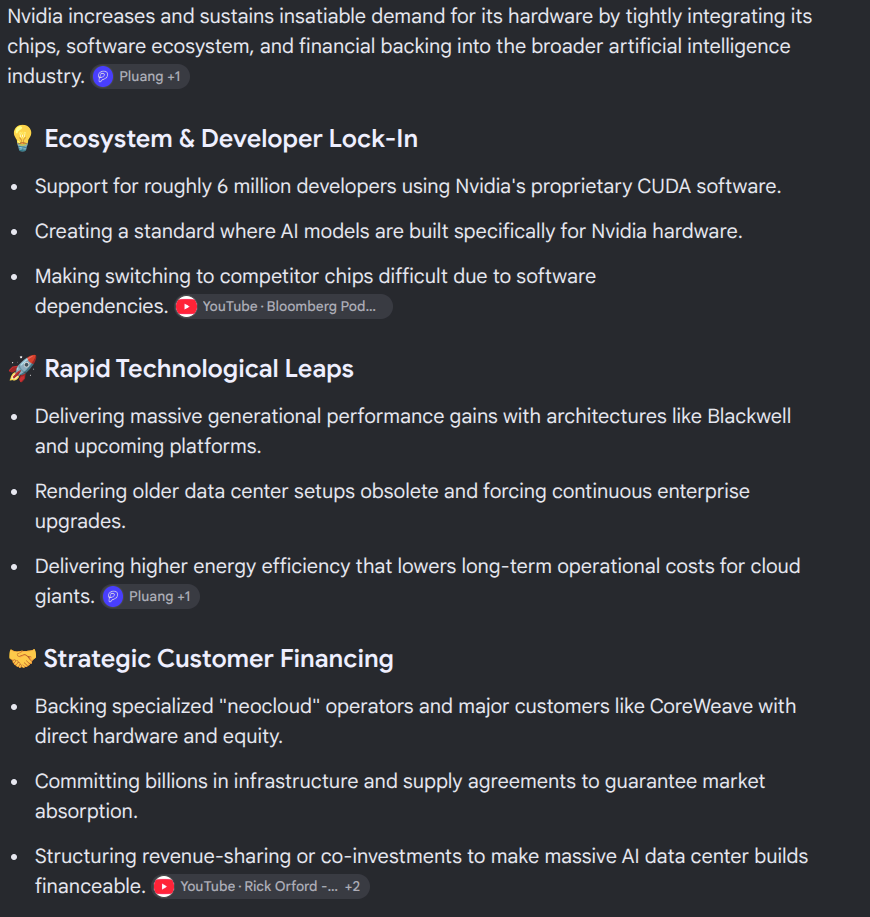The width and height of the screenshot is (870, 917).
Task: Open the YouTube Bloomberg Pod source chip
Action: coord(284,306)
